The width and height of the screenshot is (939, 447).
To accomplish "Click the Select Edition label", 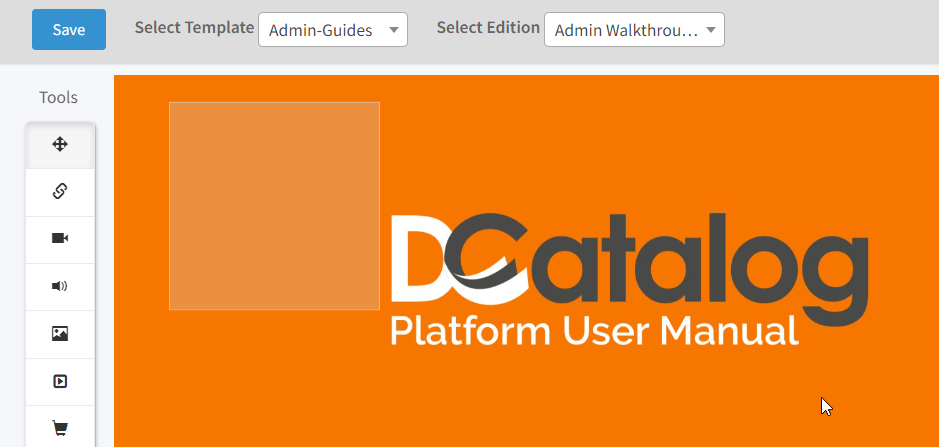I will 488,28.
